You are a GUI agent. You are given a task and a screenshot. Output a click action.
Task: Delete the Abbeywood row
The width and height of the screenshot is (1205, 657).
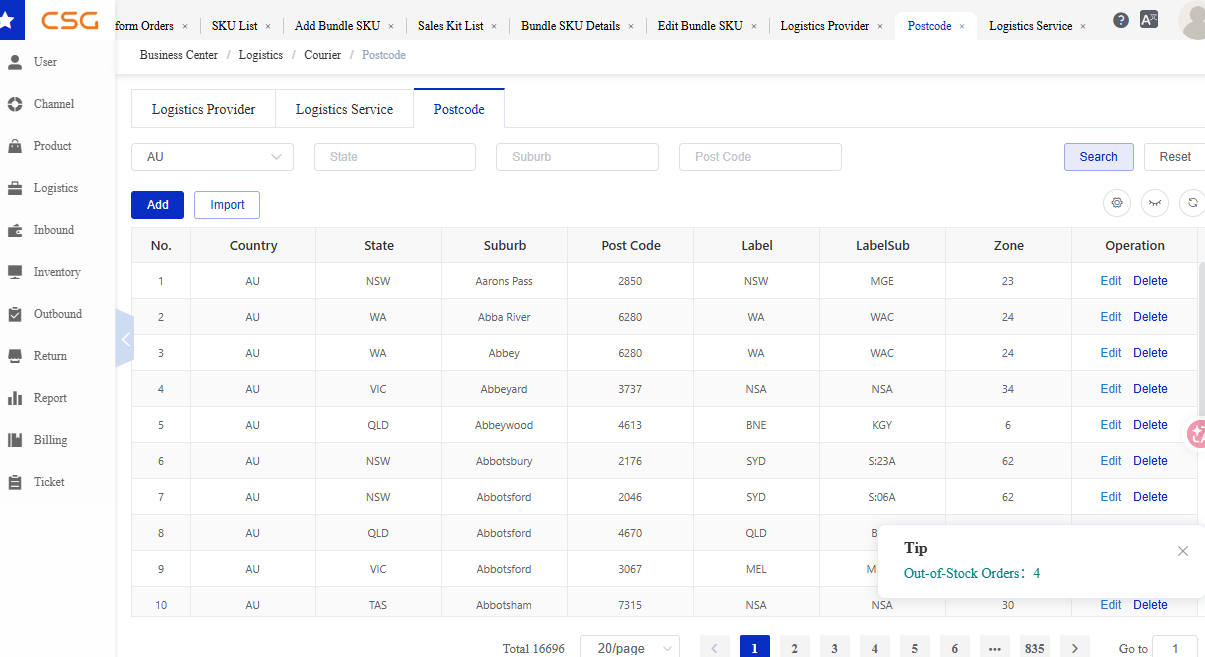click(x=1150, y=425)
